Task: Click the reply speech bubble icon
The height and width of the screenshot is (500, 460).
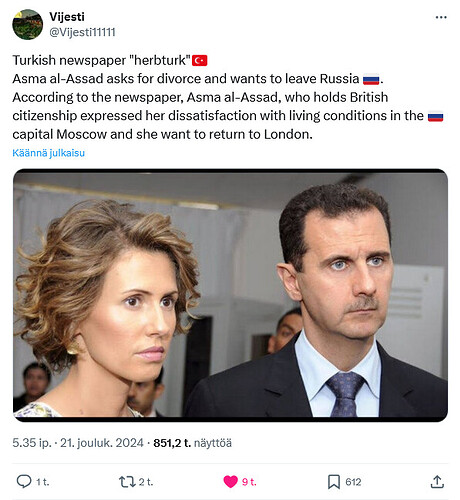Action: pyautogui.click(x=24, y=482)
